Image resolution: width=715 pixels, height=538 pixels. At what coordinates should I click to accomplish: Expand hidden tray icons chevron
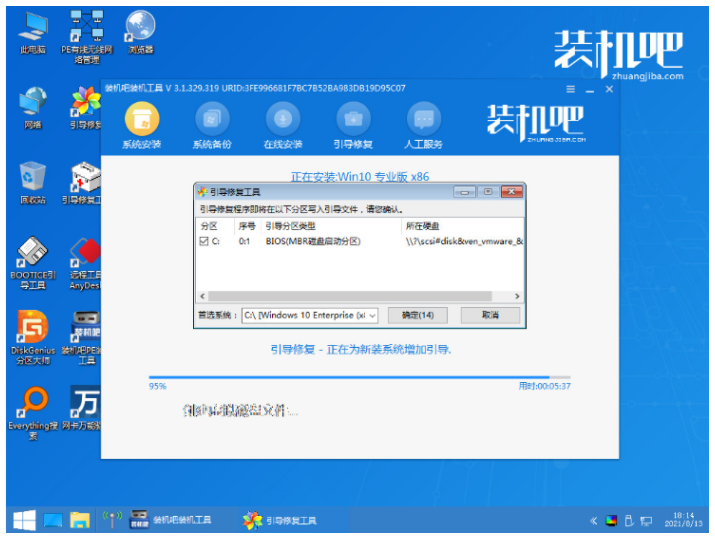point(593,521)
